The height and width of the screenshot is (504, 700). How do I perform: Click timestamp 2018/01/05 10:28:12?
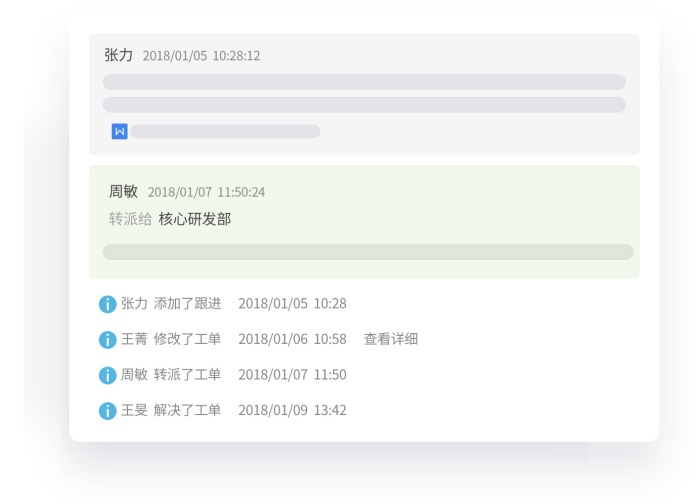click(201, 56)
